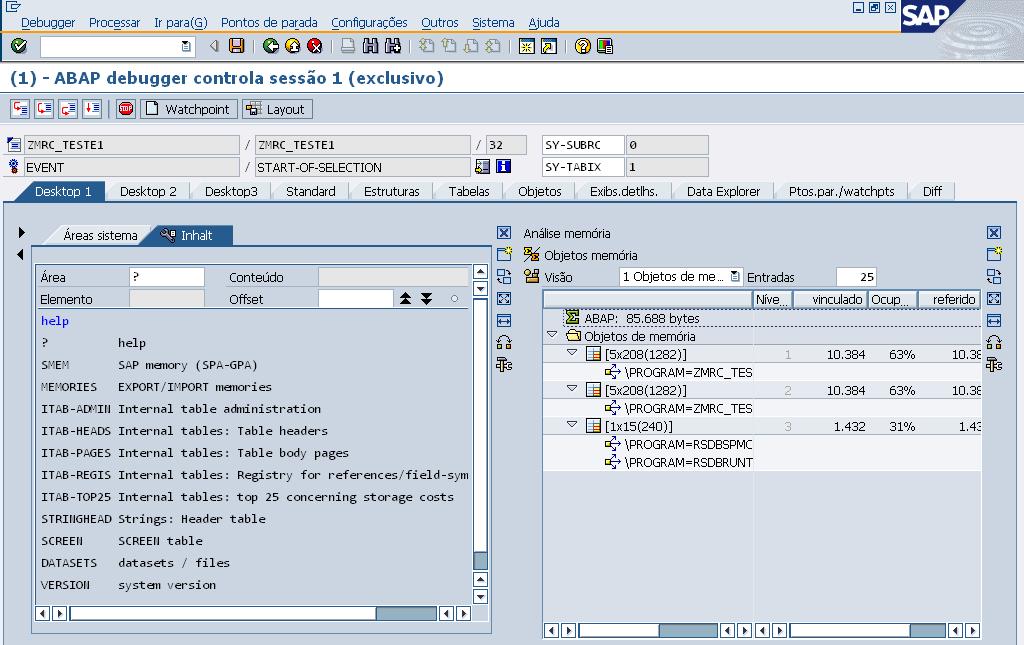Click the Watchpoint button
The height and width of the screenshot is (645, 1024).
(187, 109)
